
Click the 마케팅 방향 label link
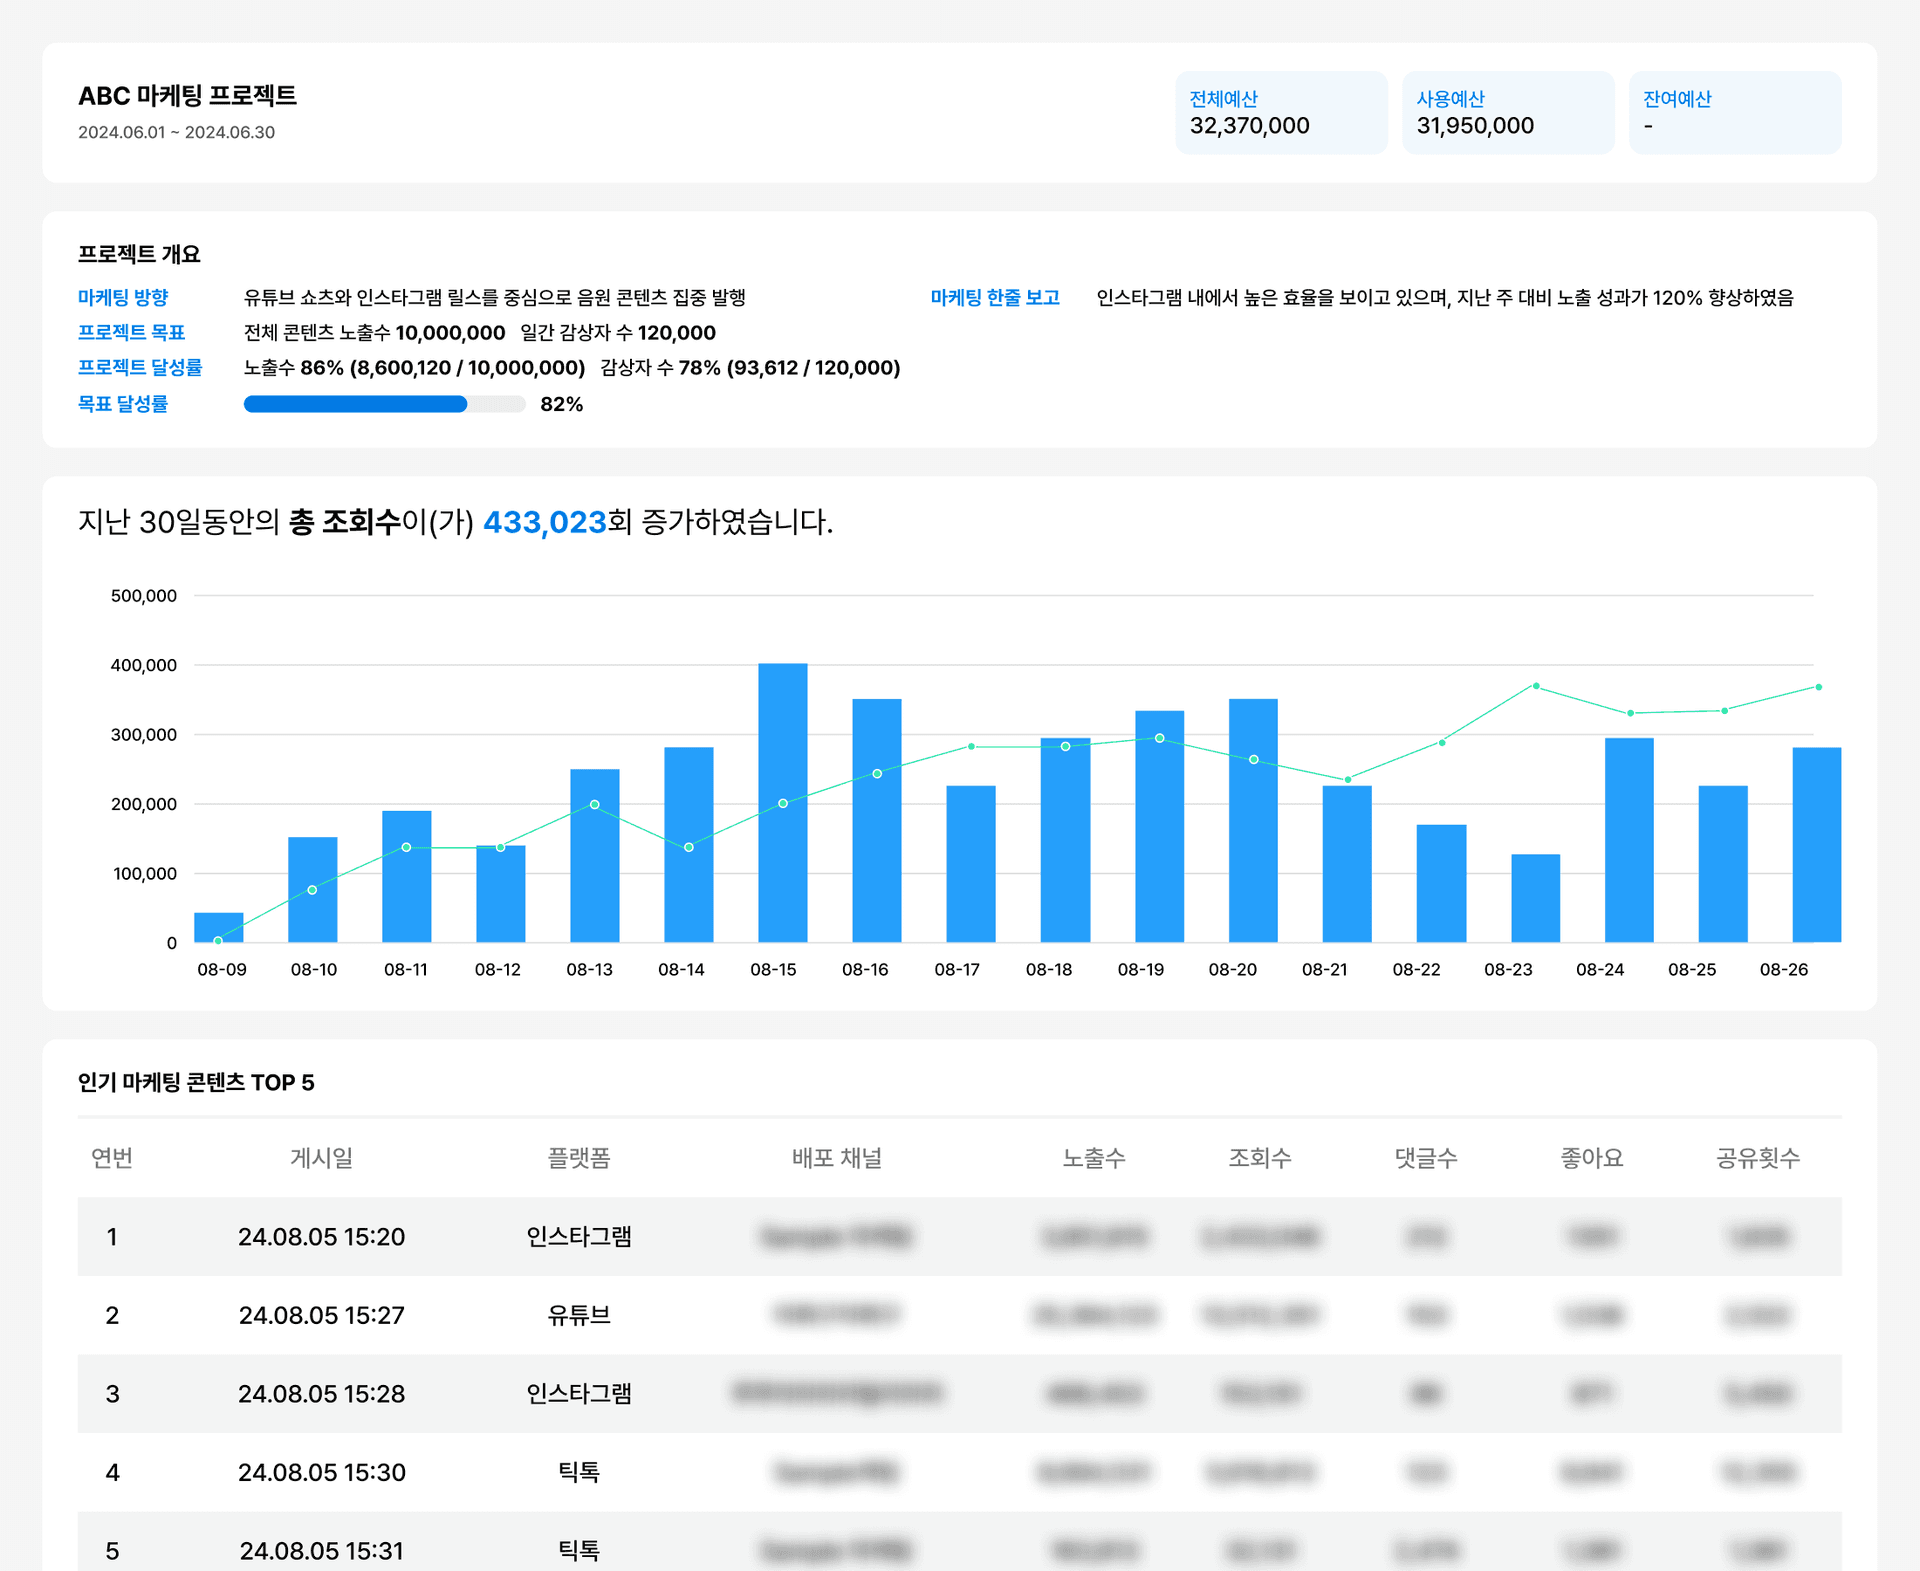(123, 298)
